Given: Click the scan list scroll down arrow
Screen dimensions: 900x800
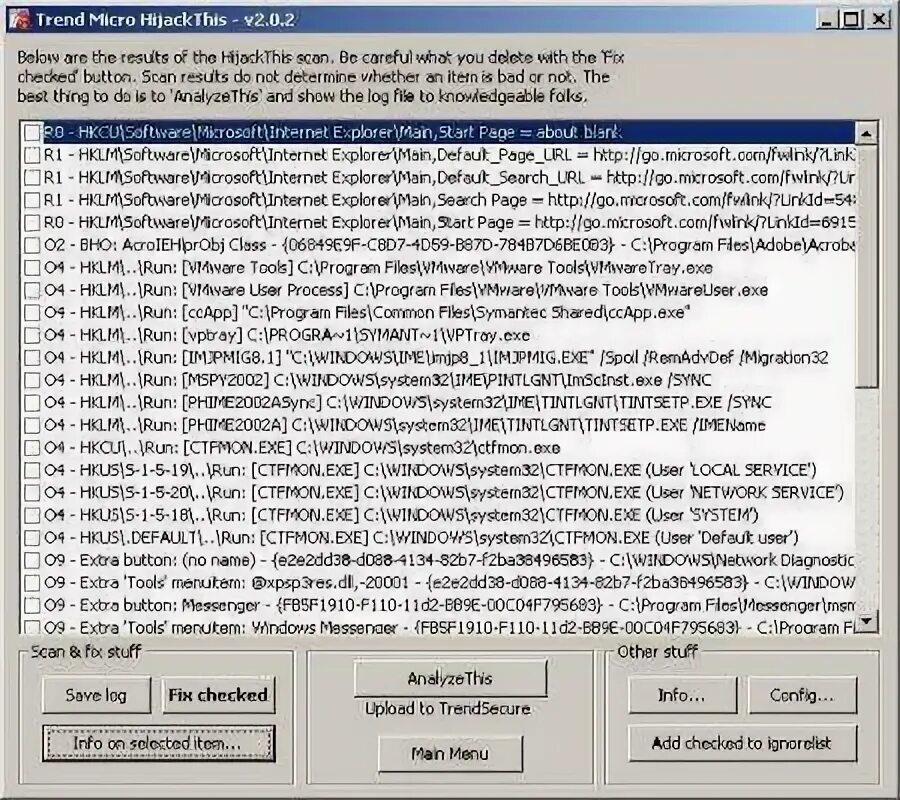Looking at the screenshot, I should click(x=866, y=620).
